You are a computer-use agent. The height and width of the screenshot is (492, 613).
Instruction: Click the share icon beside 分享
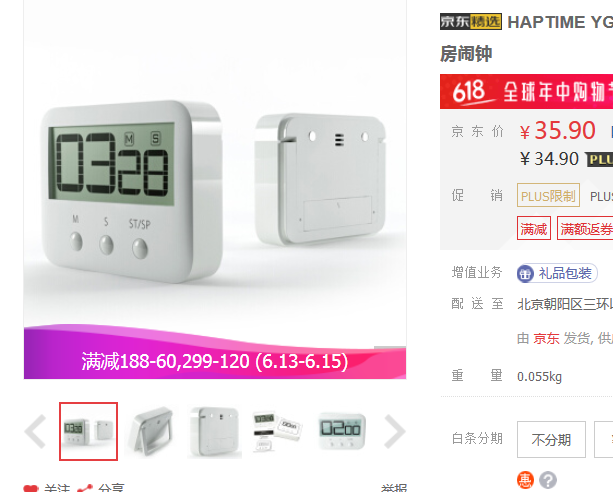pyautogui.click(x=85, y=488)
